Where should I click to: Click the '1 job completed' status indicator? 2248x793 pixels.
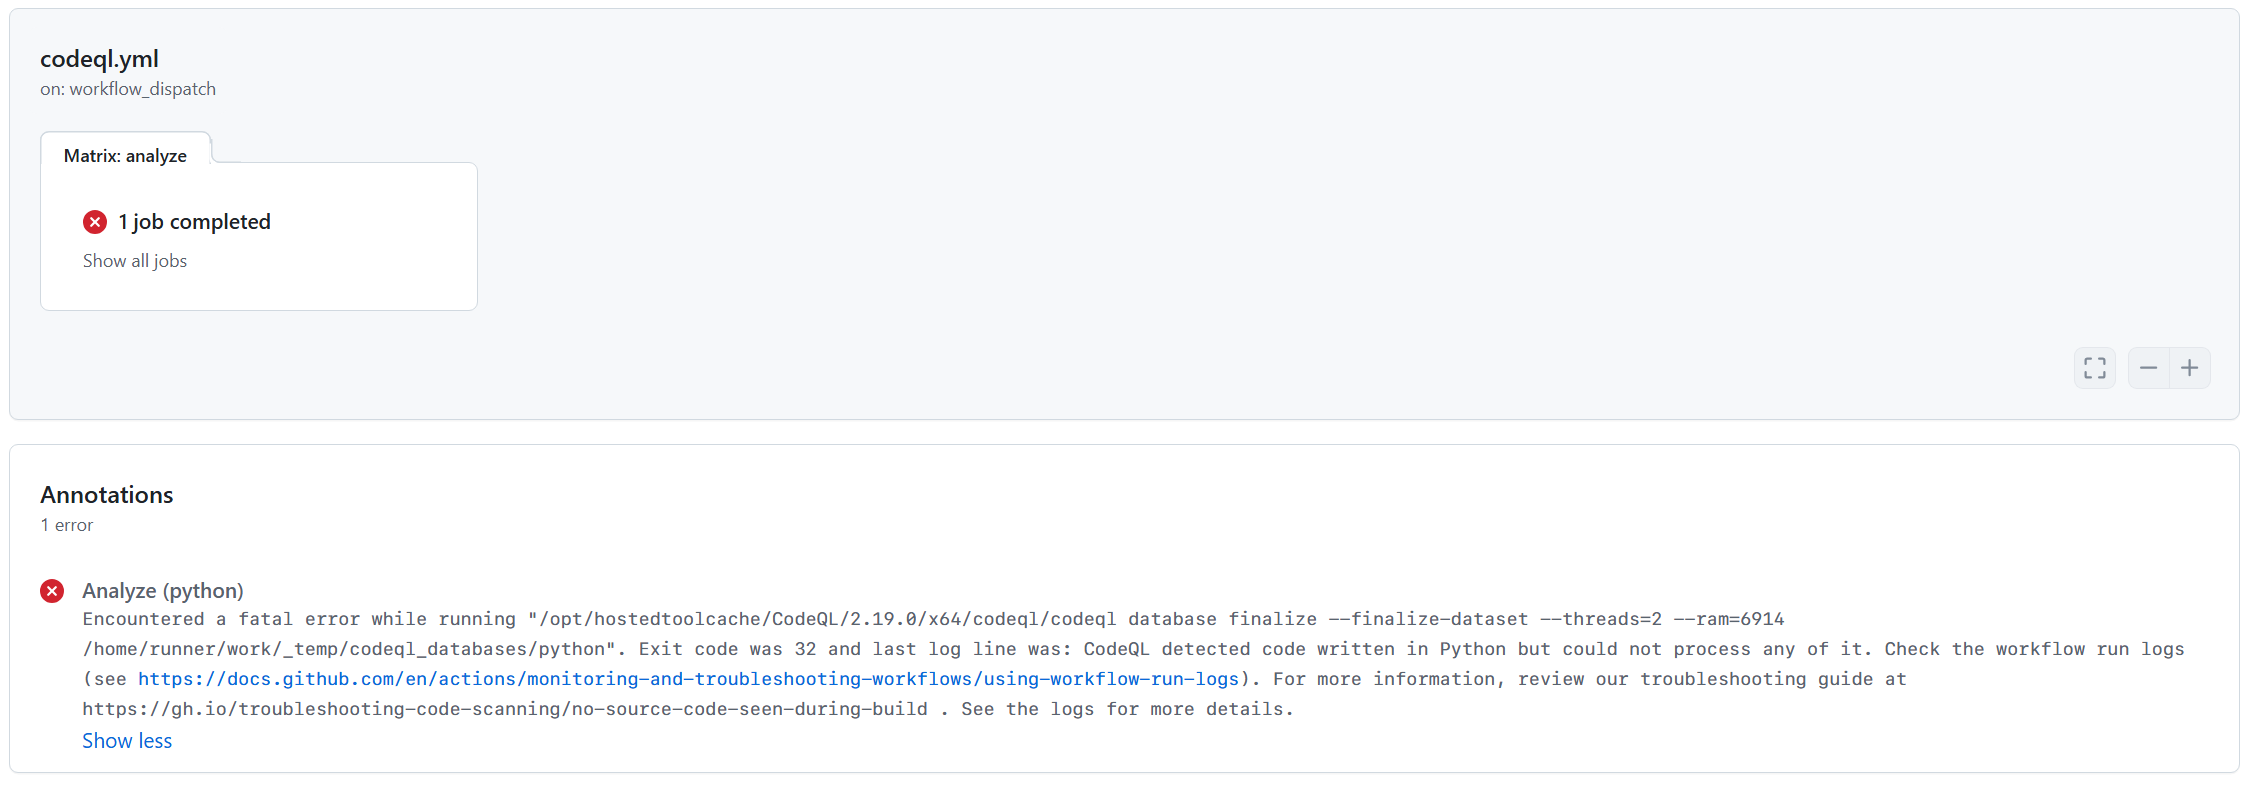click(194, 222)
